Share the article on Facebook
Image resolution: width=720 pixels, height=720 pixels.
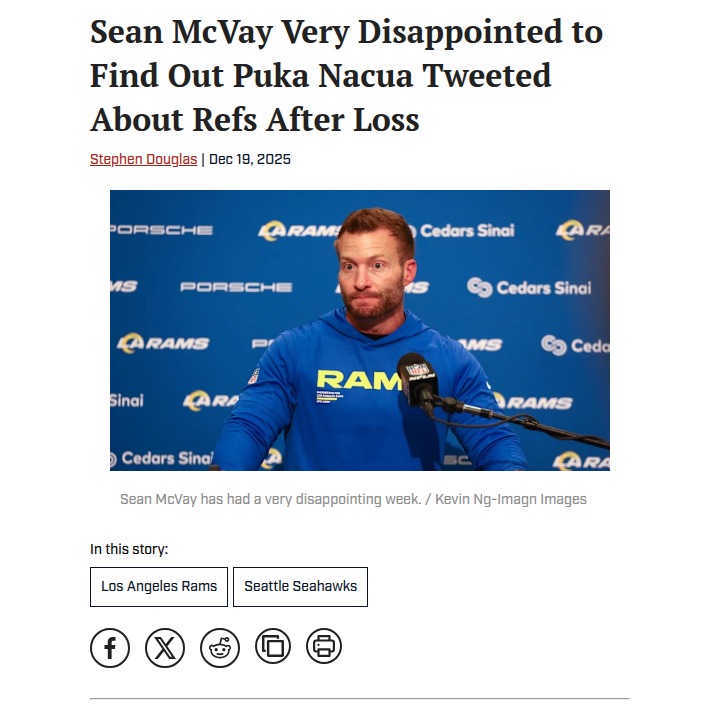click(110, 647)
